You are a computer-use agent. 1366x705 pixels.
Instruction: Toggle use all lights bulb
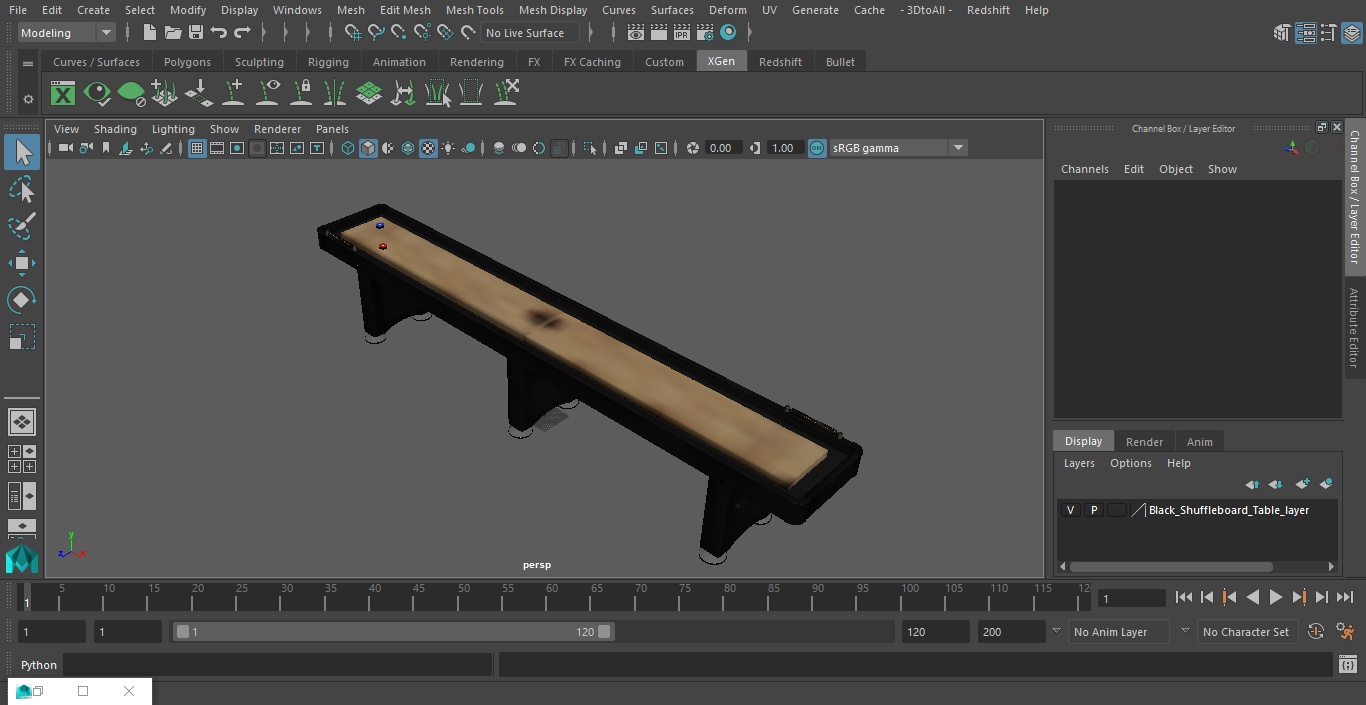point(448,148)
